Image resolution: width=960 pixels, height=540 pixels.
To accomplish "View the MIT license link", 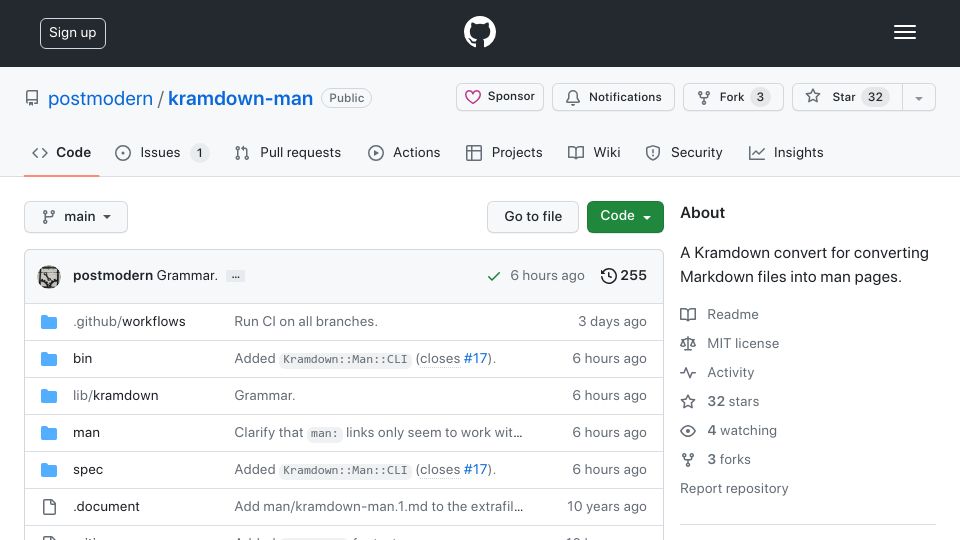I will [743, 343].
